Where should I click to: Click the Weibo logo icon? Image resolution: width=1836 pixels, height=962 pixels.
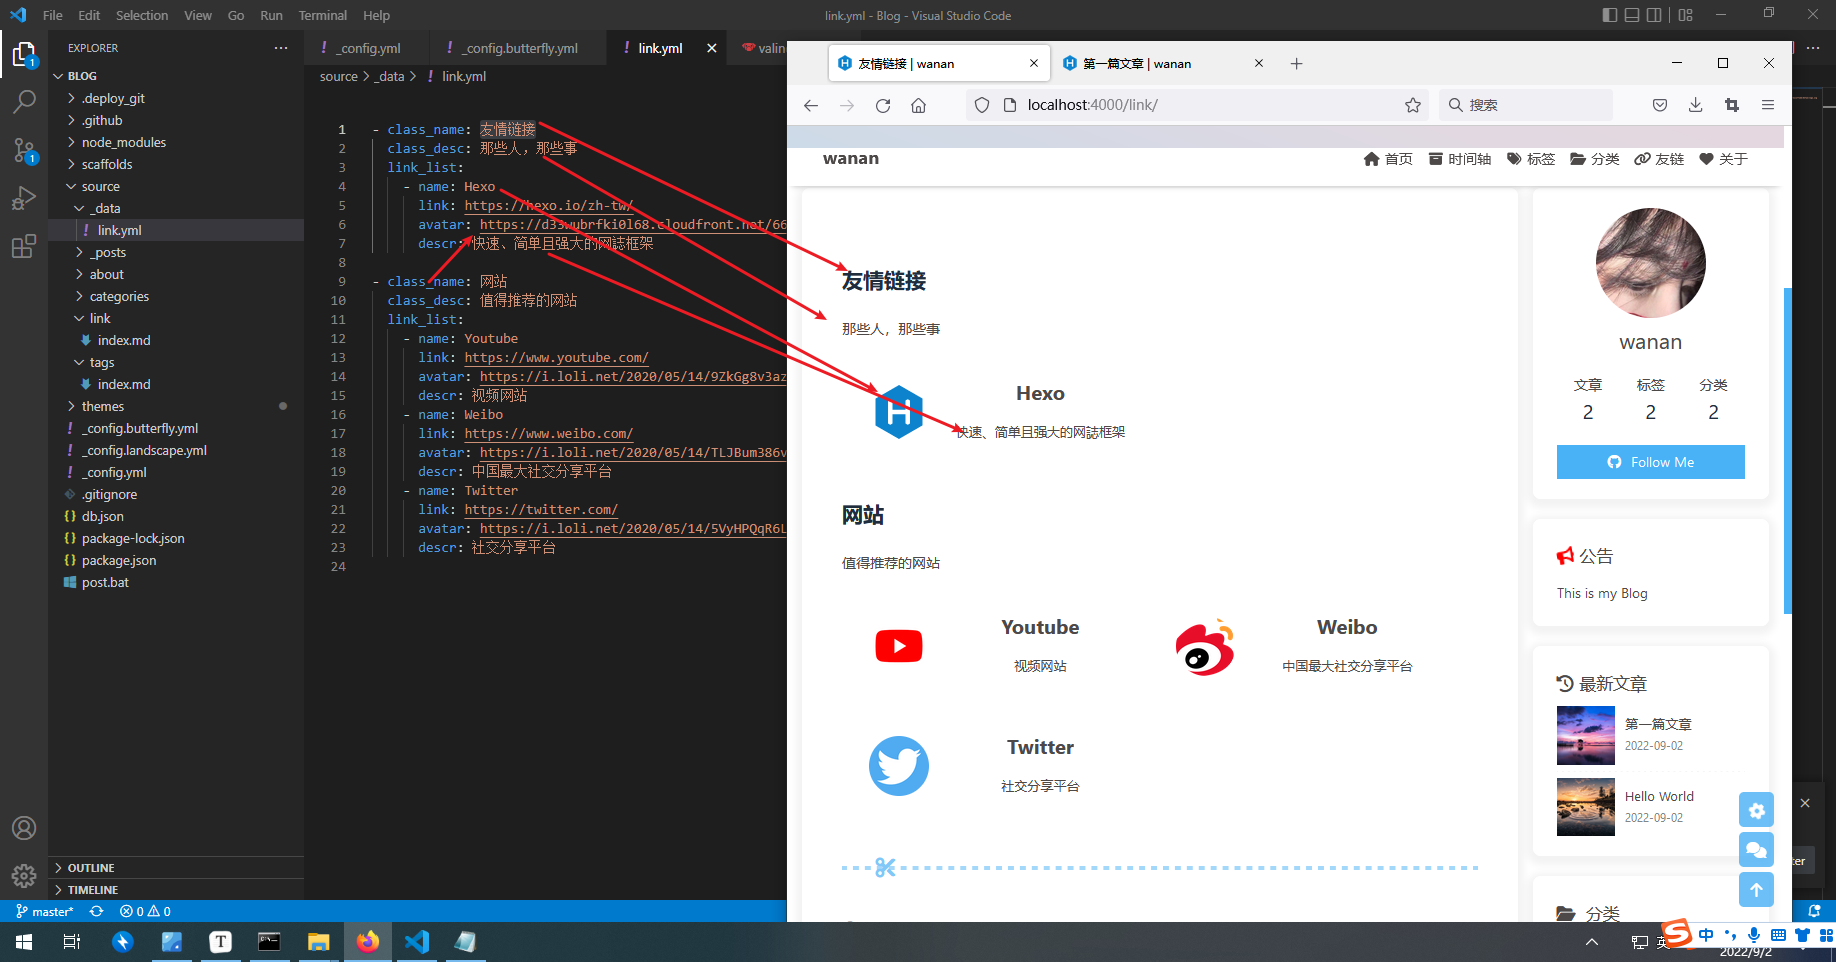pos(1205,647)
